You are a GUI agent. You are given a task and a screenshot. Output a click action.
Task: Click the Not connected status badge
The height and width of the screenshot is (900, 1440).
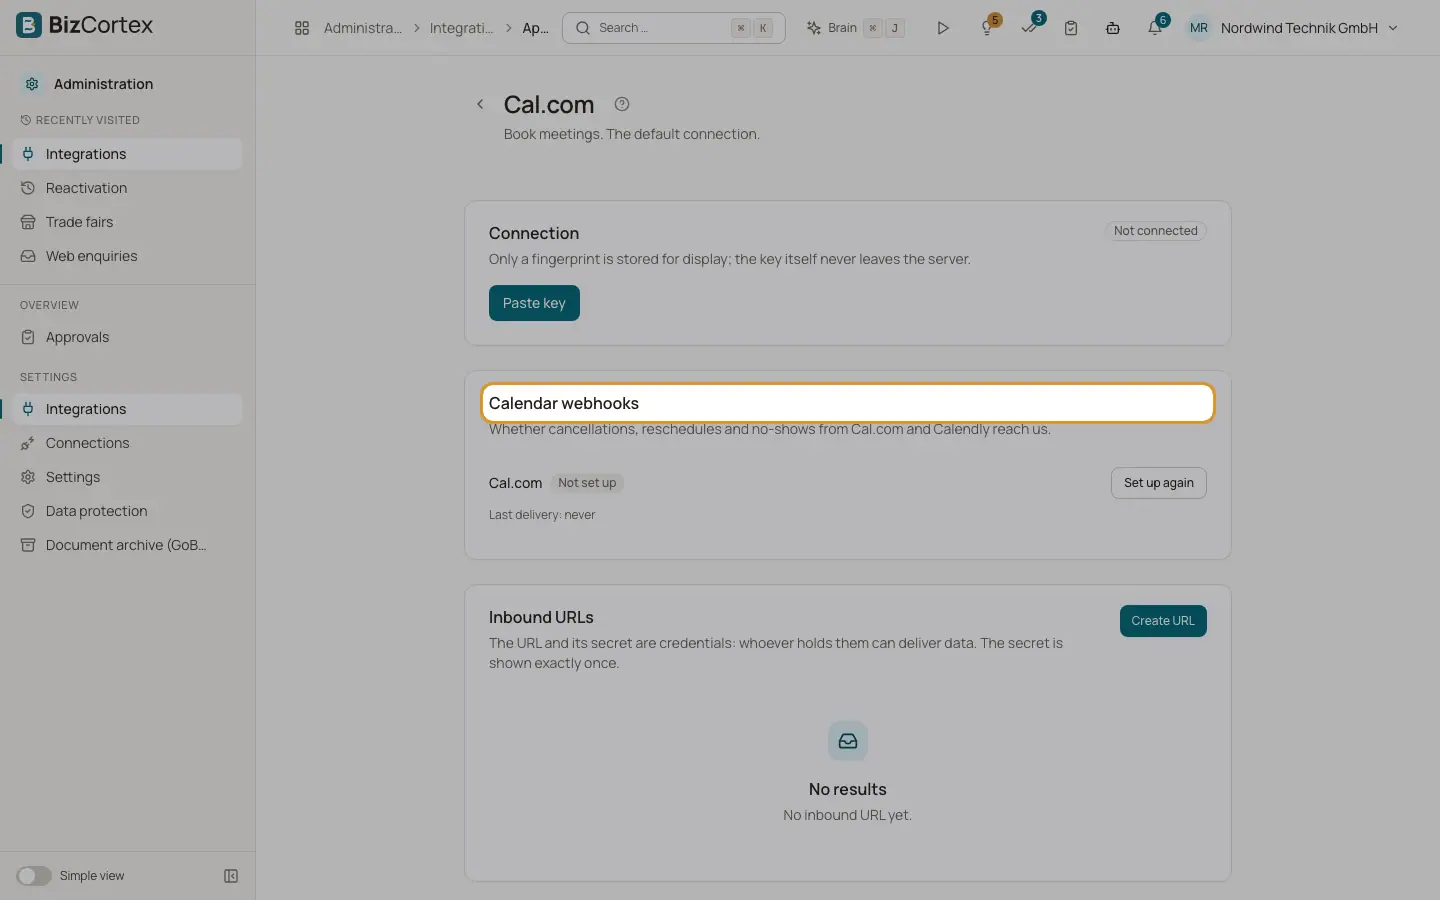pos(1155,231)
